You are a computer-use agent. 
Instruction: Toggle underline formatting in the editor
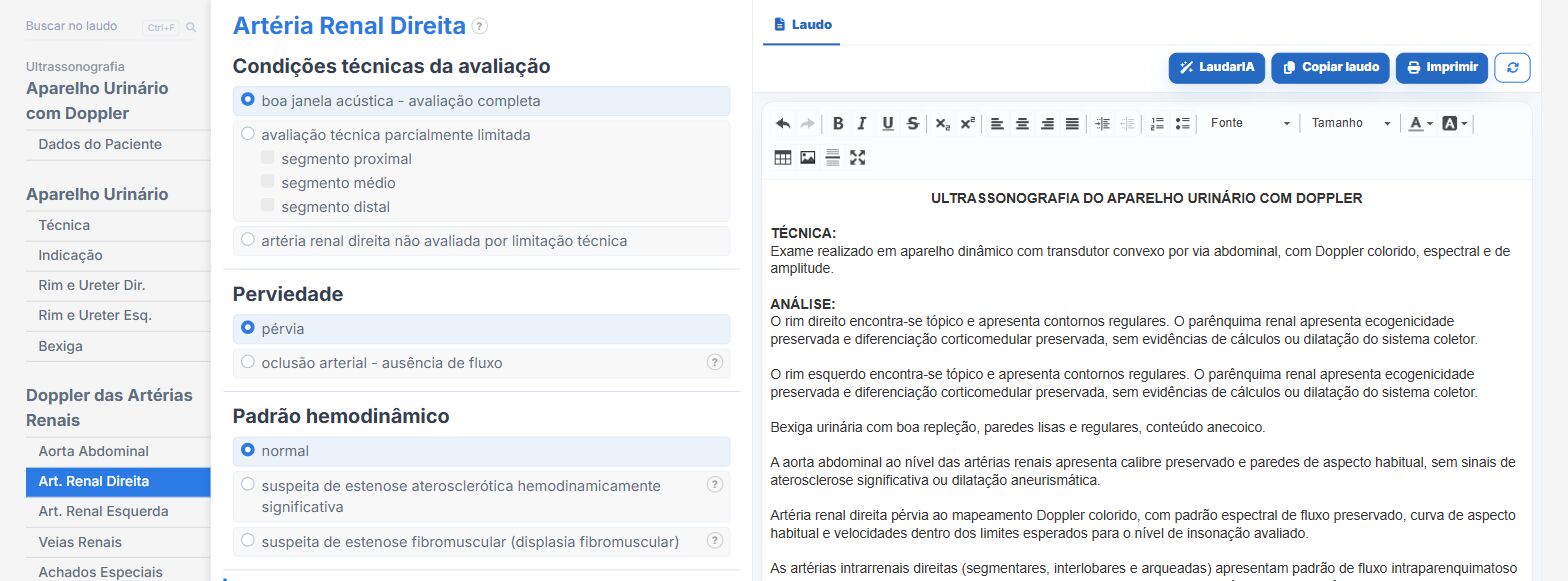[888, 123]
